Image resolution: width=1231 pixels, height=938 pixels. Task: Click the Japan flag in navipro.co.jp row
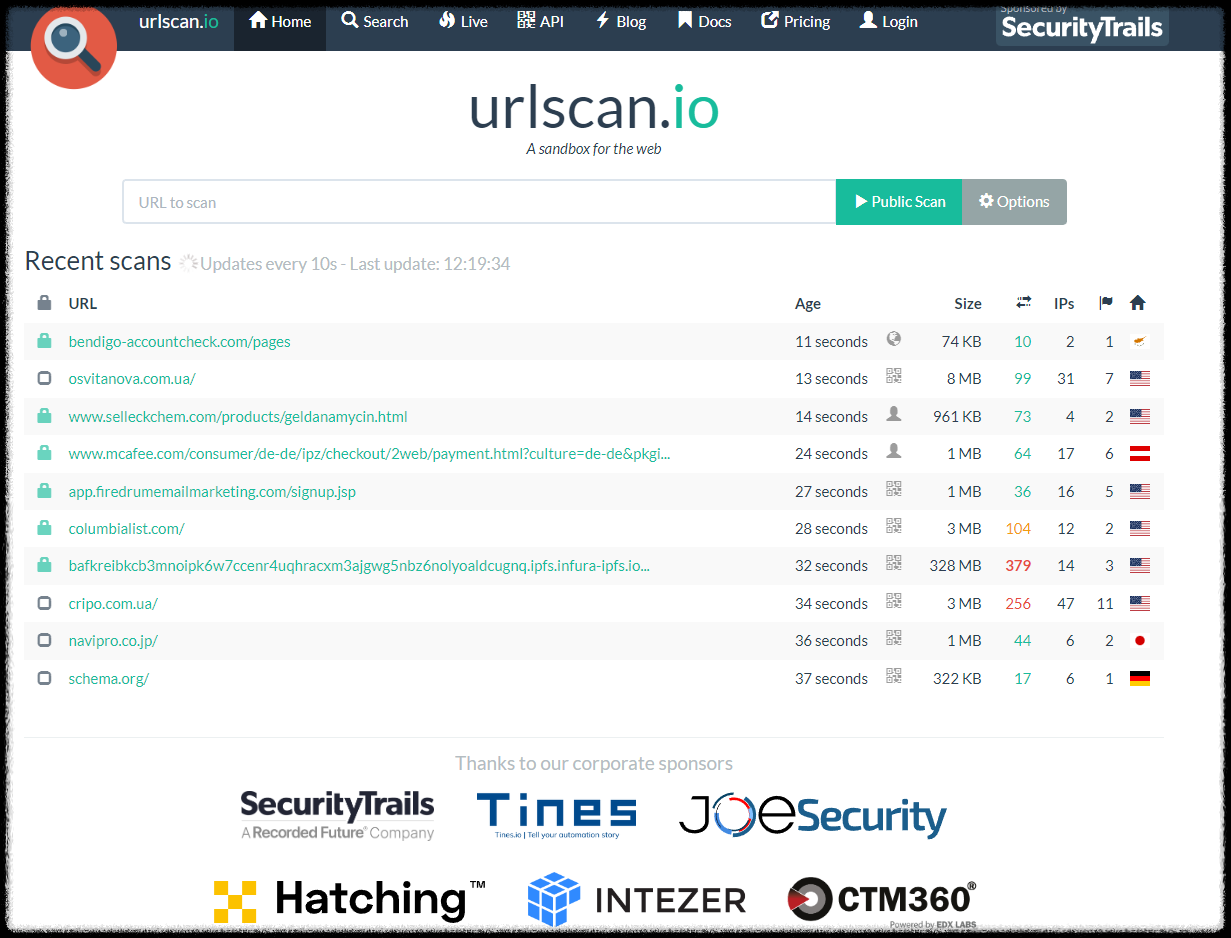click(1139, 641)
